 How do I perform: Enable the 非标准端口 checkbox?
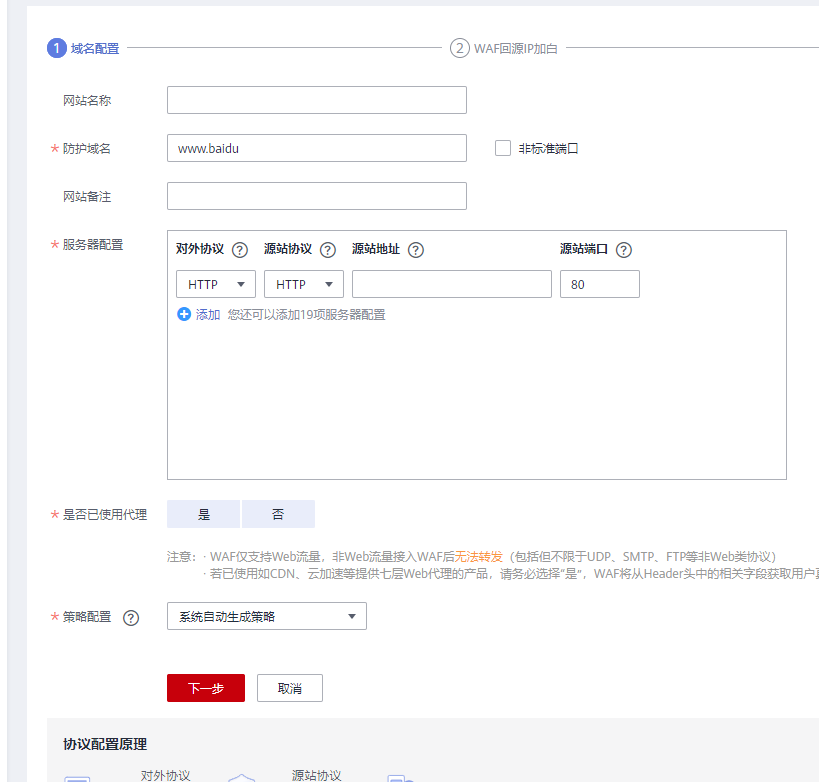[502, 148]
